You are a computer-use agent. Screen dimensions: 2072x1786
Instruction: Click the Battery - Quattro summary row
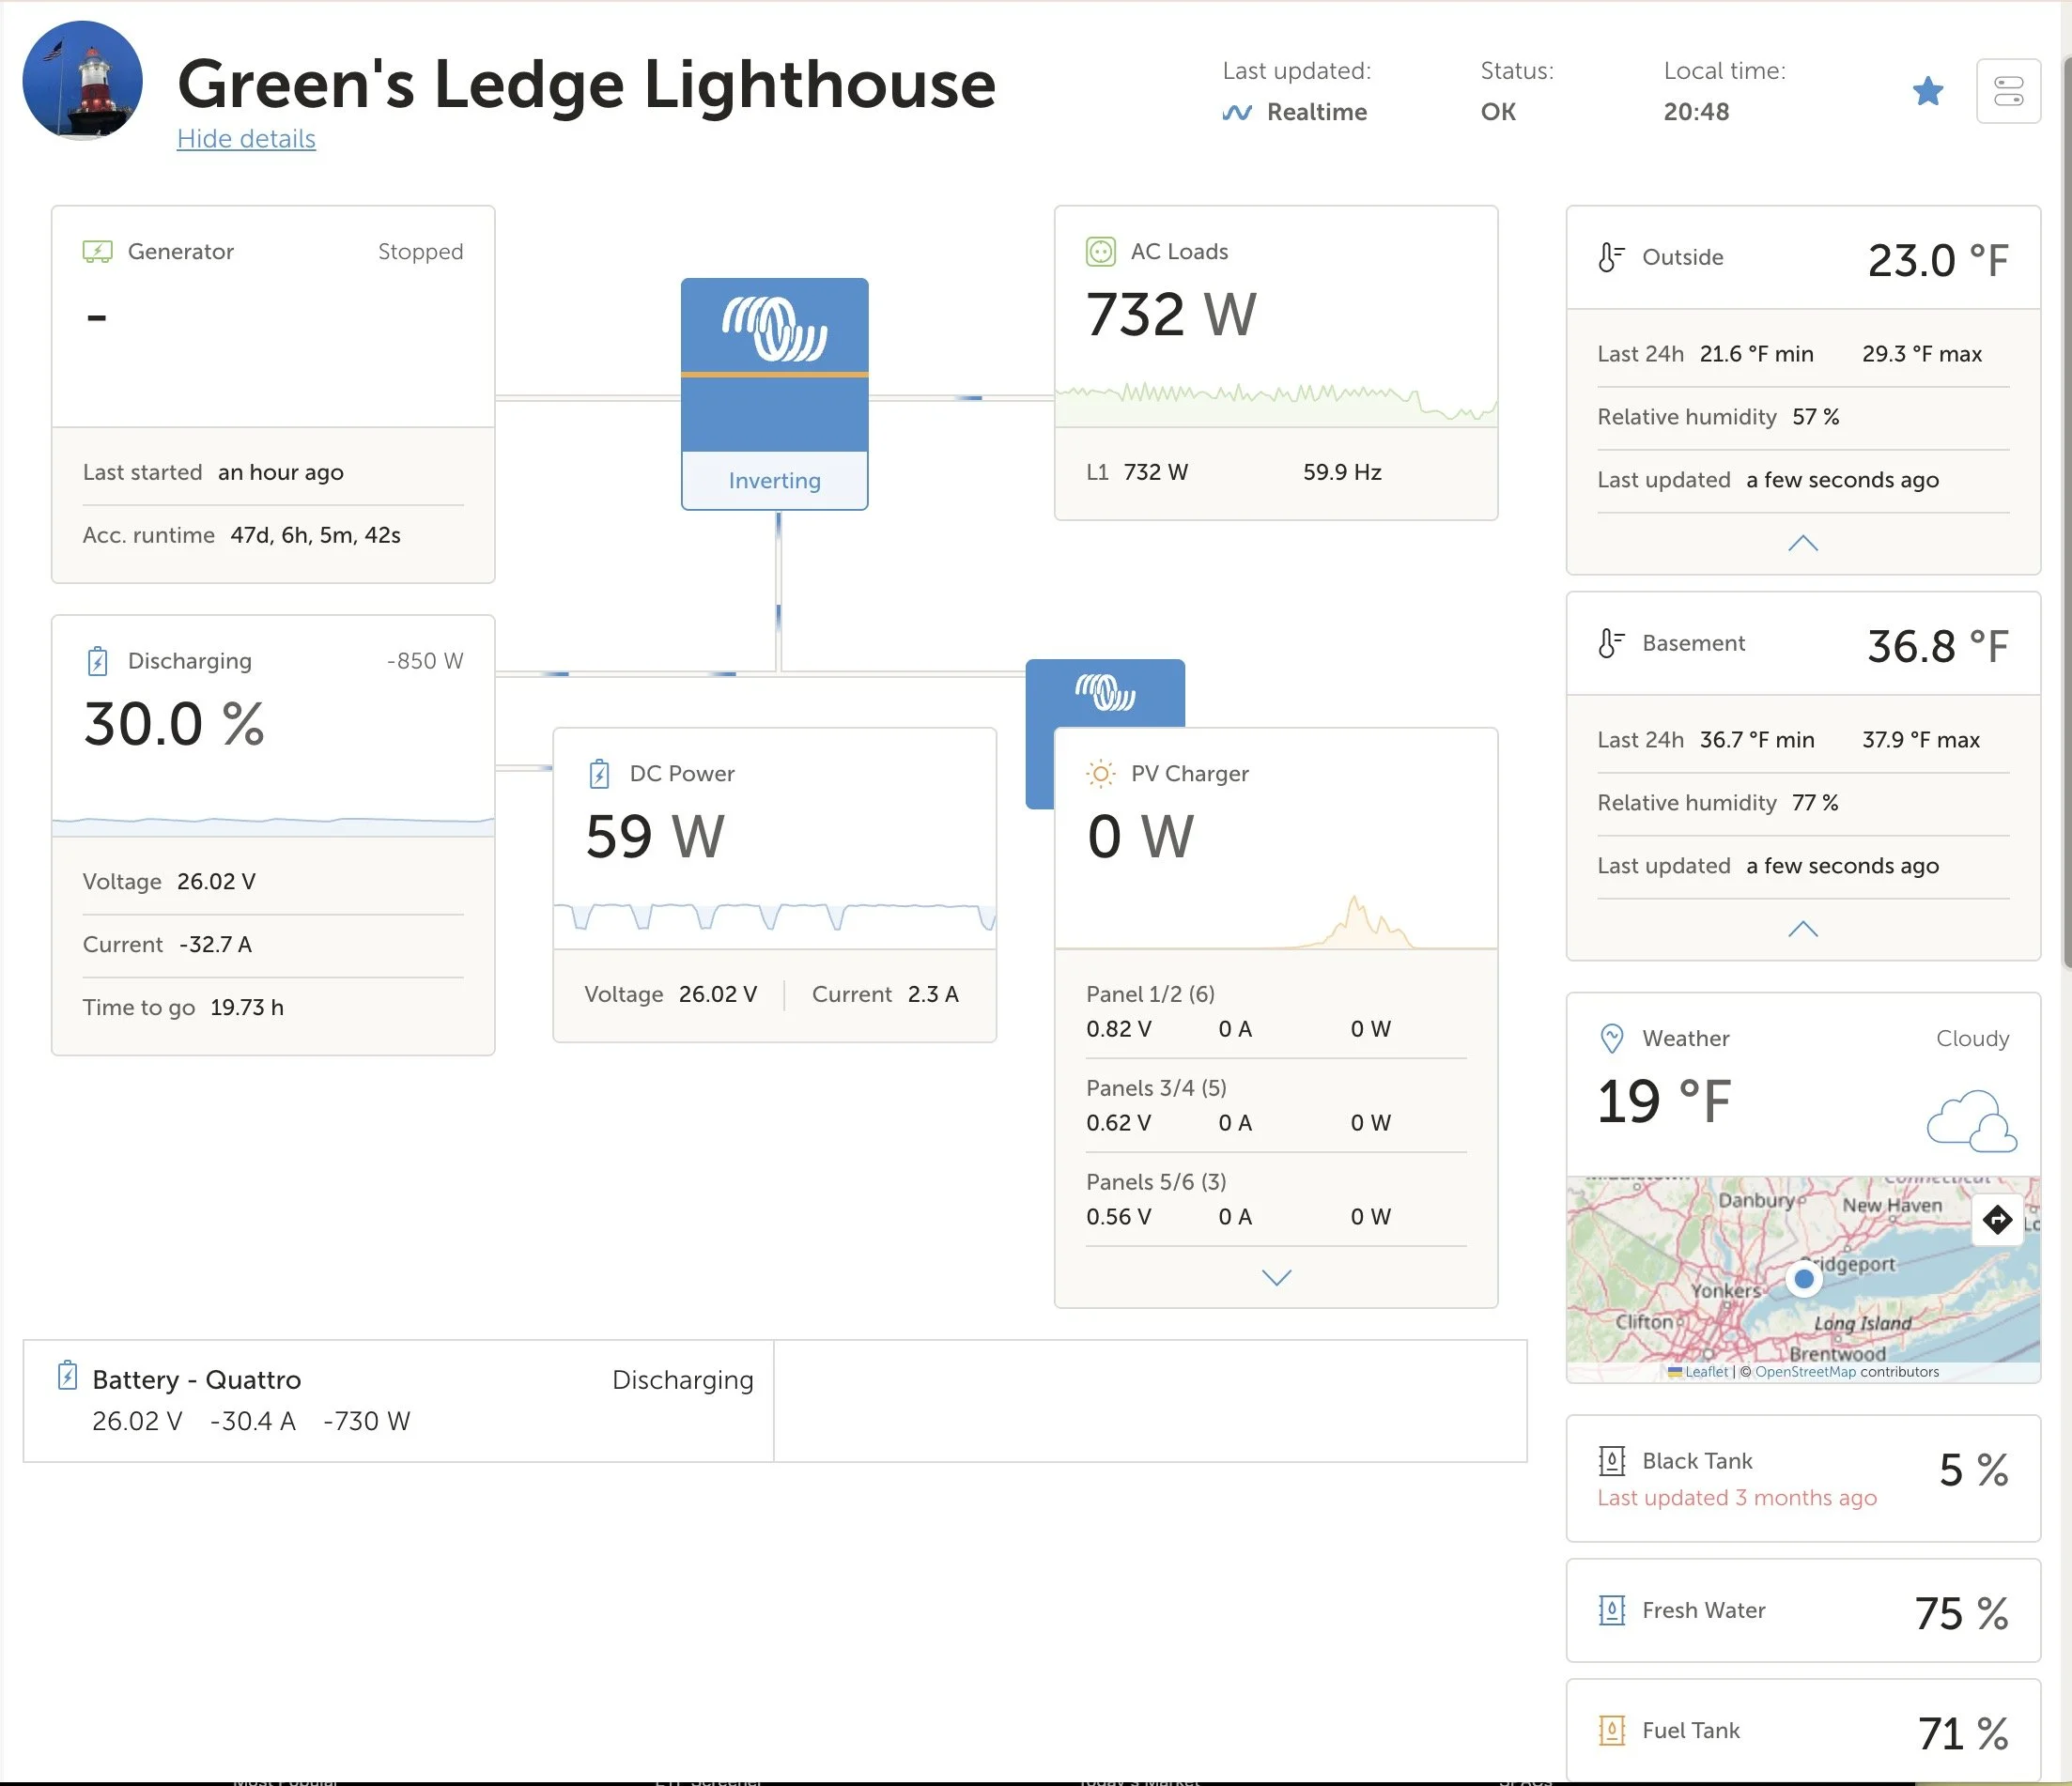(398, 1400)
